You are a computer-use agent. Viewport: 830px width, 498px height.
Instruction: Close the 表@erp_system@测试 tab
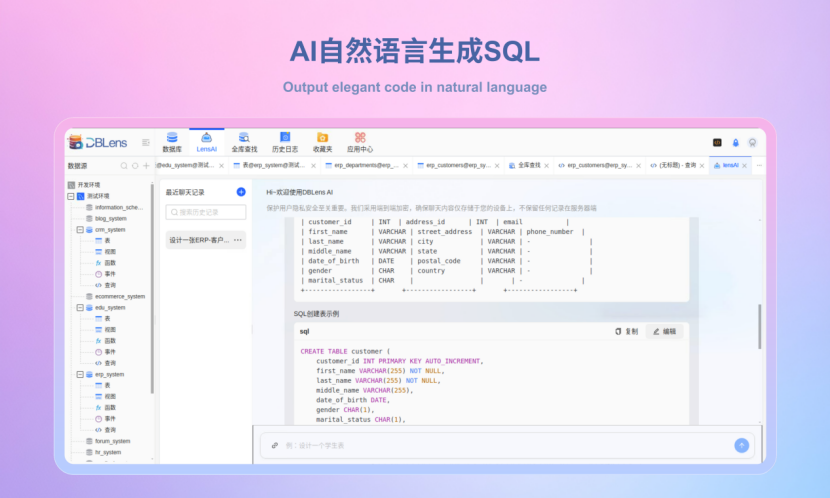click(313, 166)
